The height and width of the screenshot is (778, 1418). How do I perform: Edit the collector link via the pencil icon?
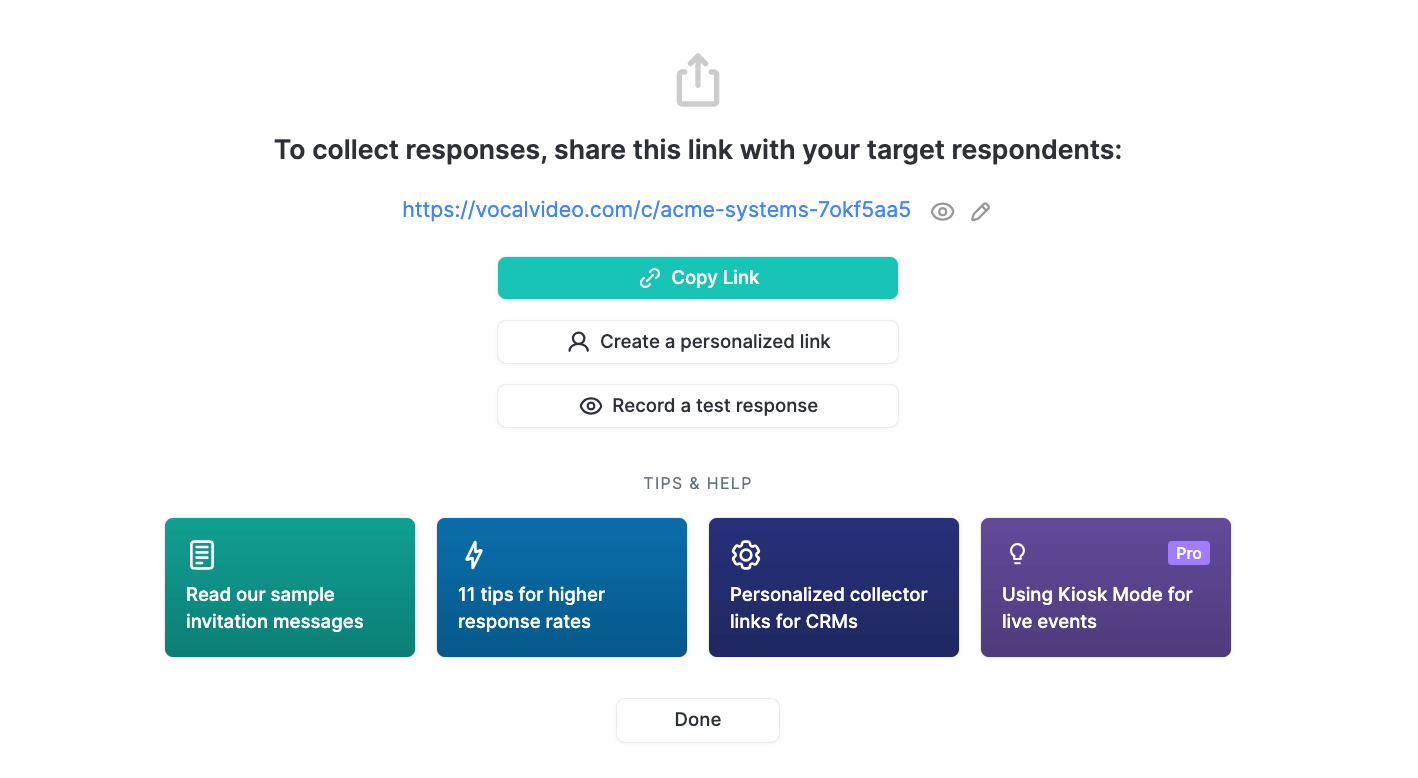point(980,211)
